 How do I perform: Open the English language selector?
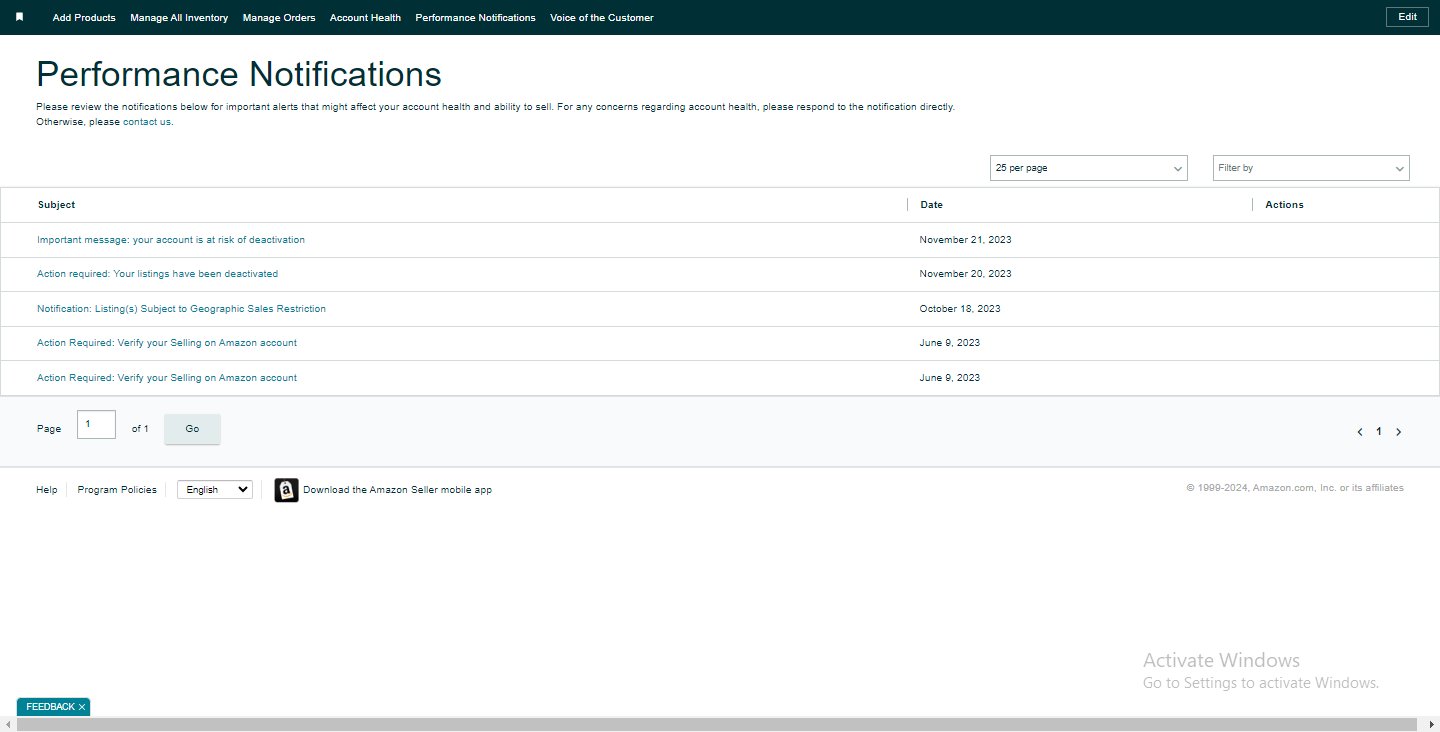215,490
